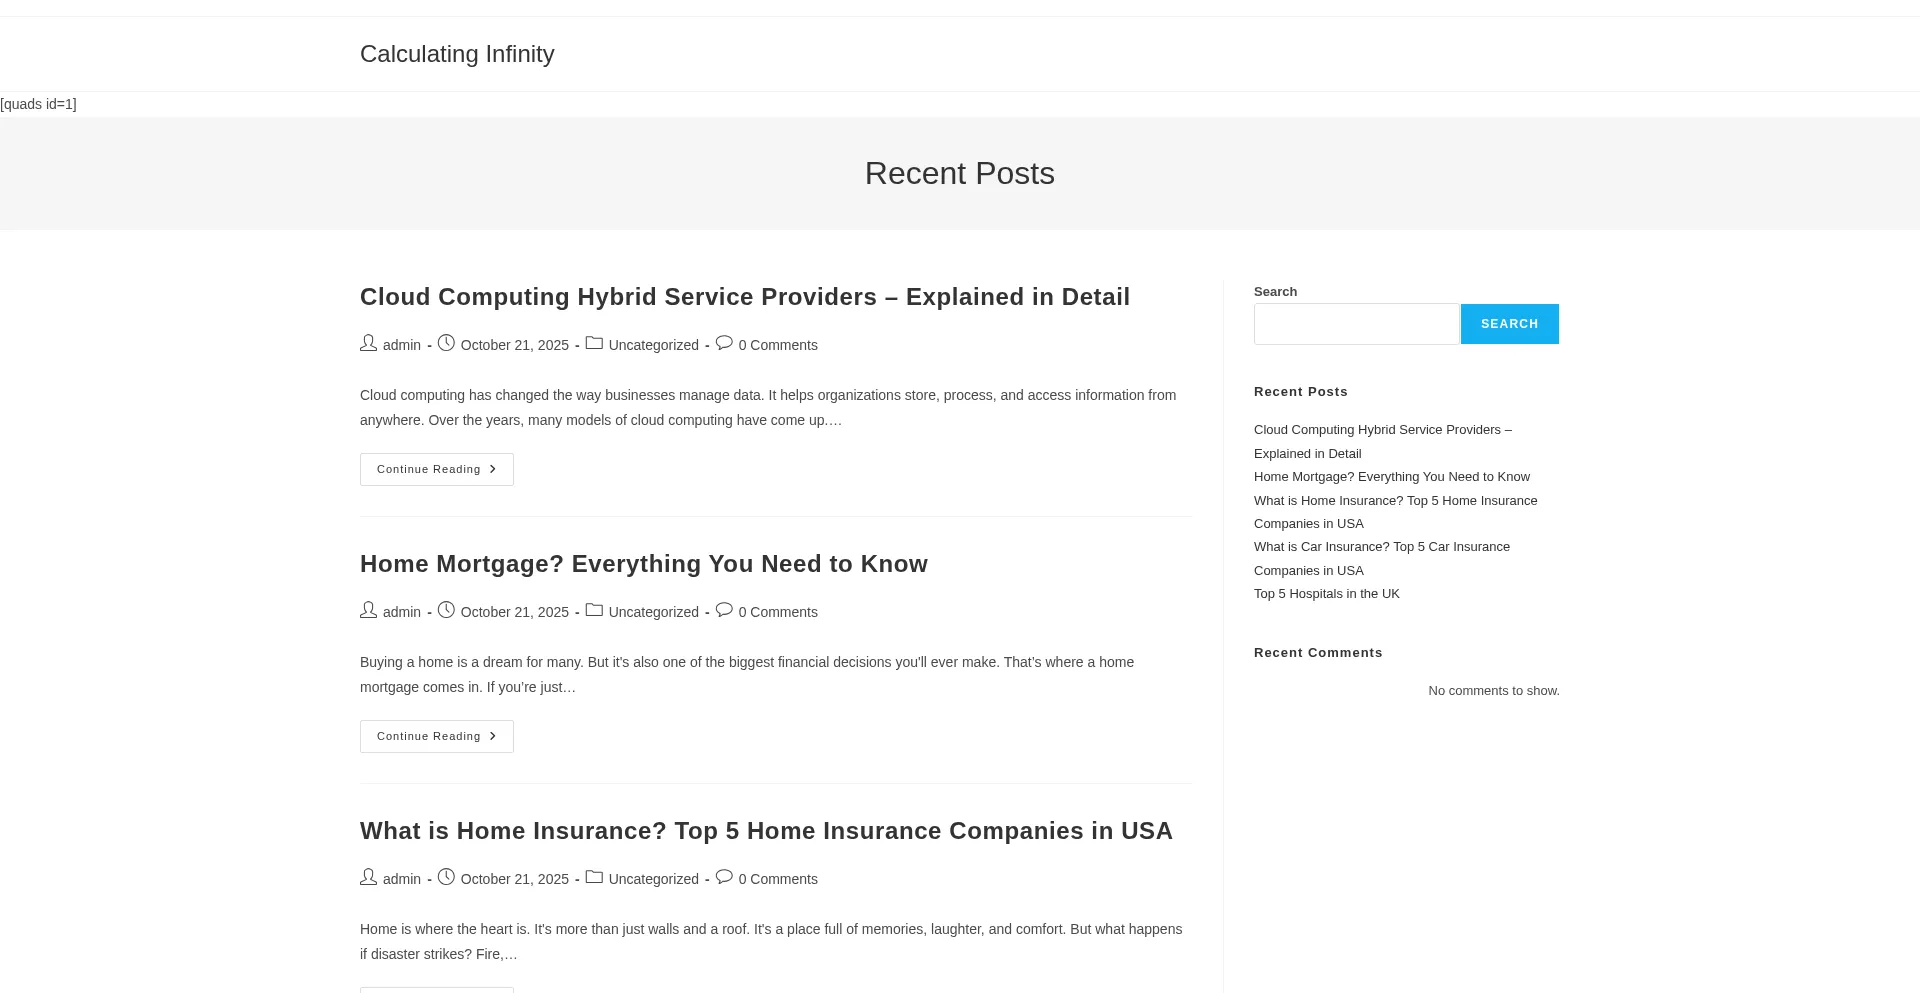Click the folder icon on Home Insurance post

click(x=594, y=877)
